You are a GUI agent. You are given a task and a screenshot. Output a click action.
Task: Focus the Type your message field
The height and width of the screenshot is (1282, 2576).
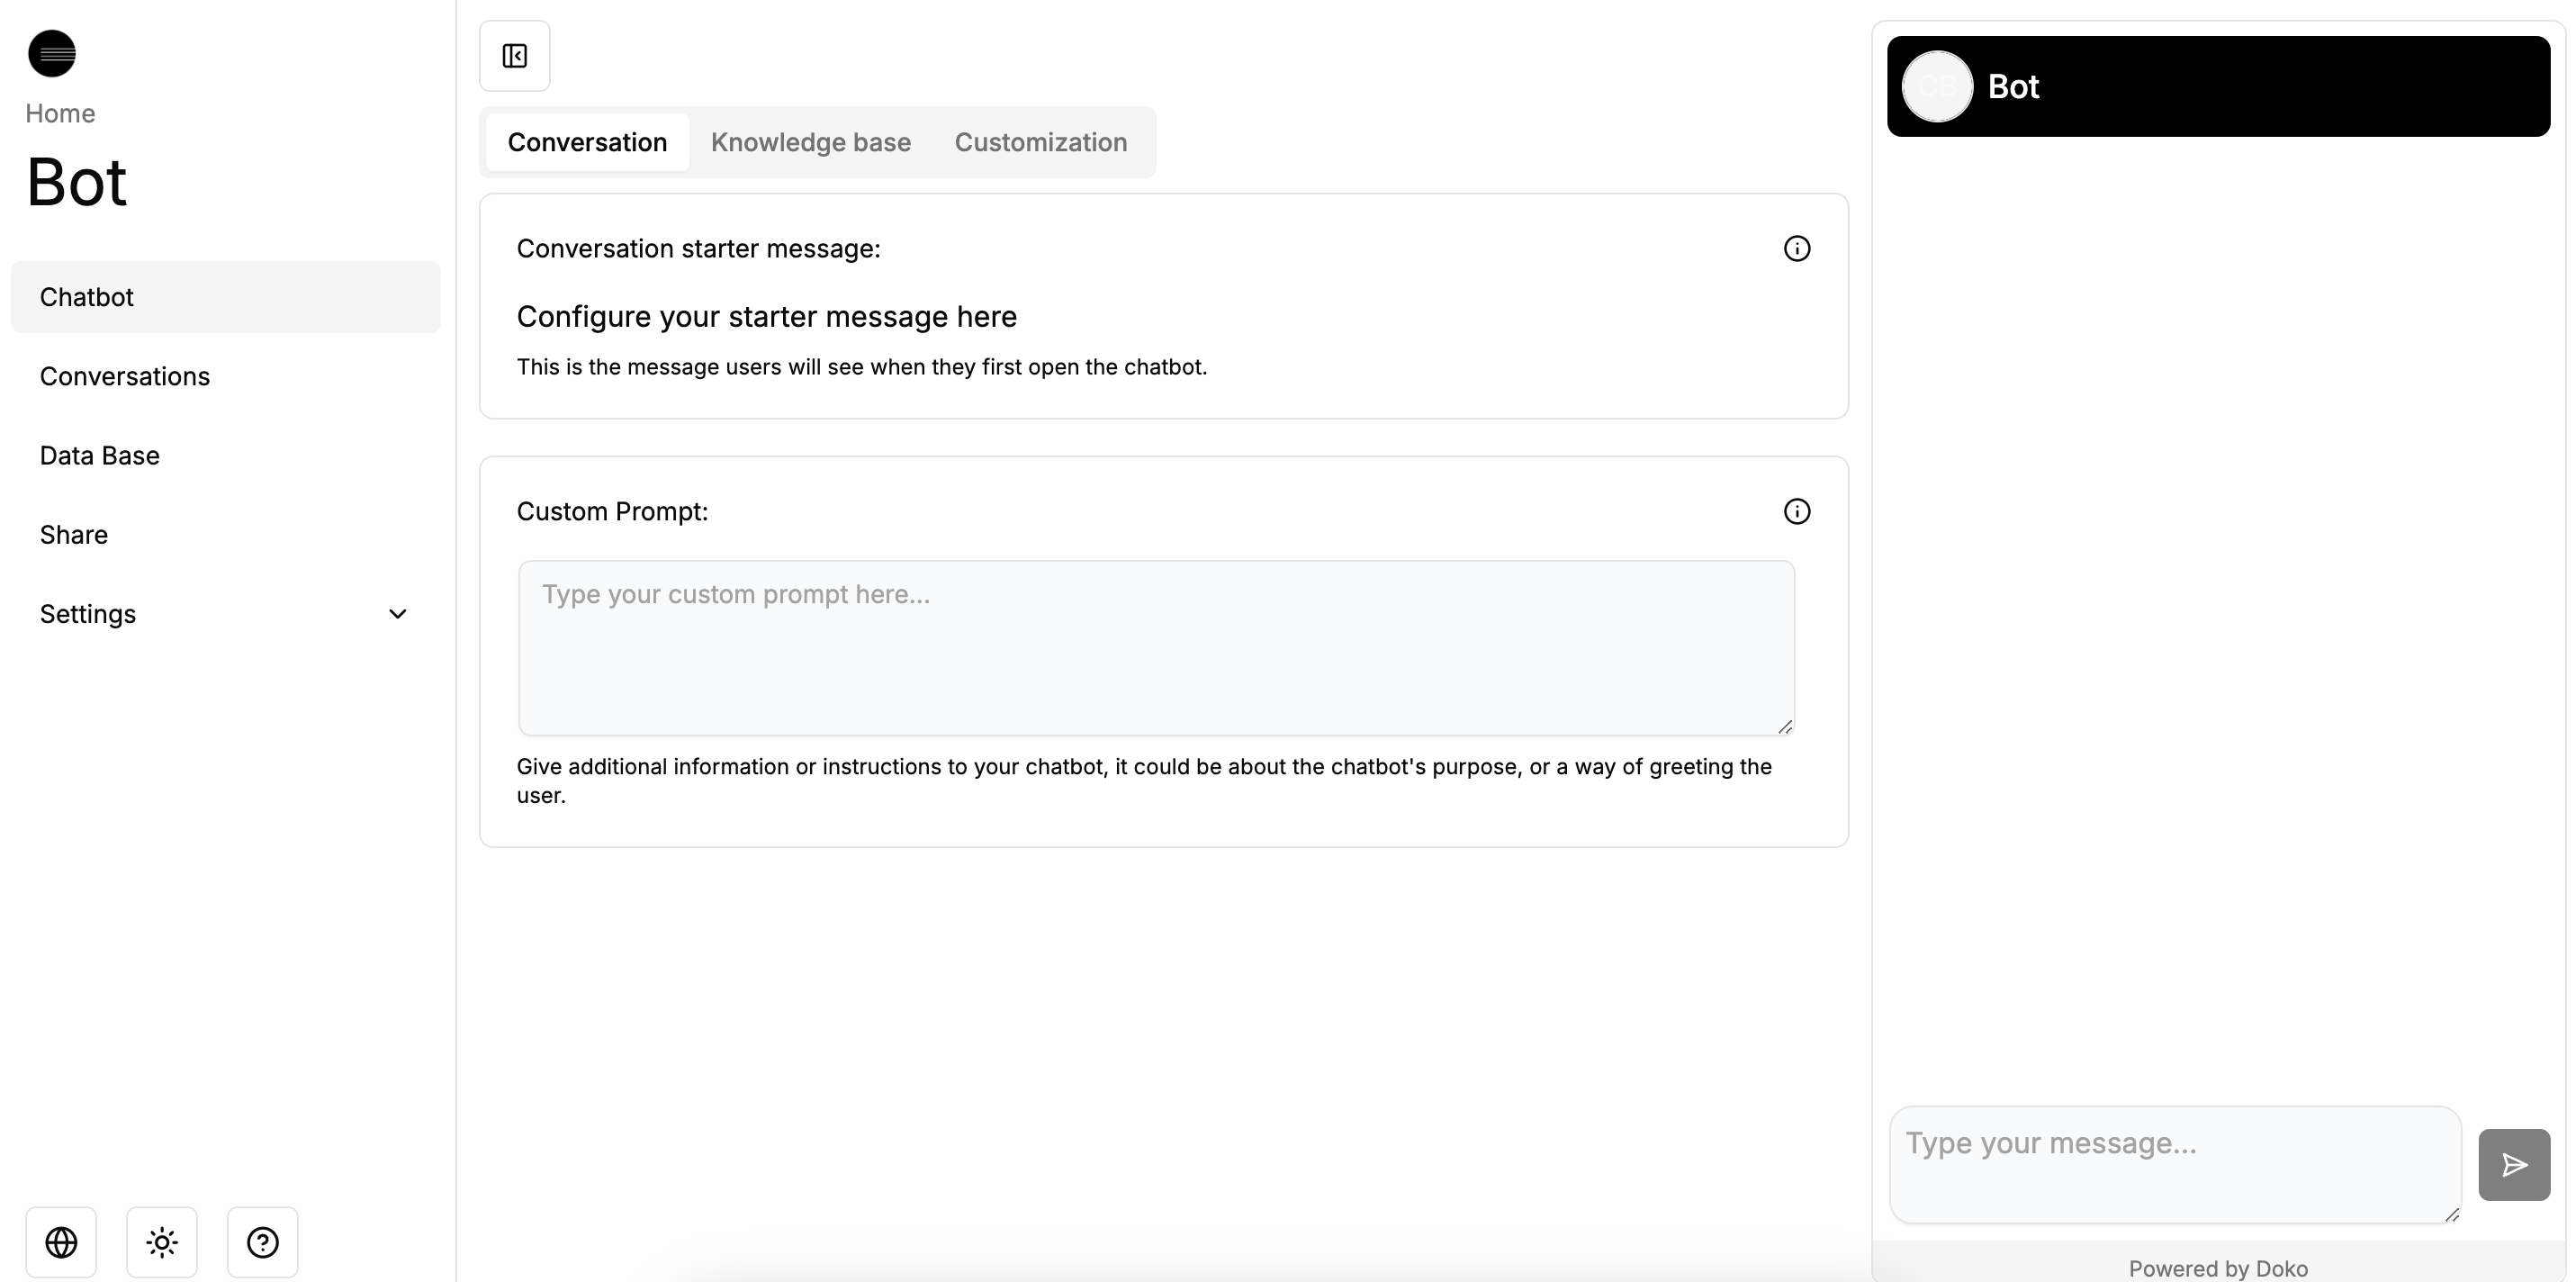[2174, 1164]
